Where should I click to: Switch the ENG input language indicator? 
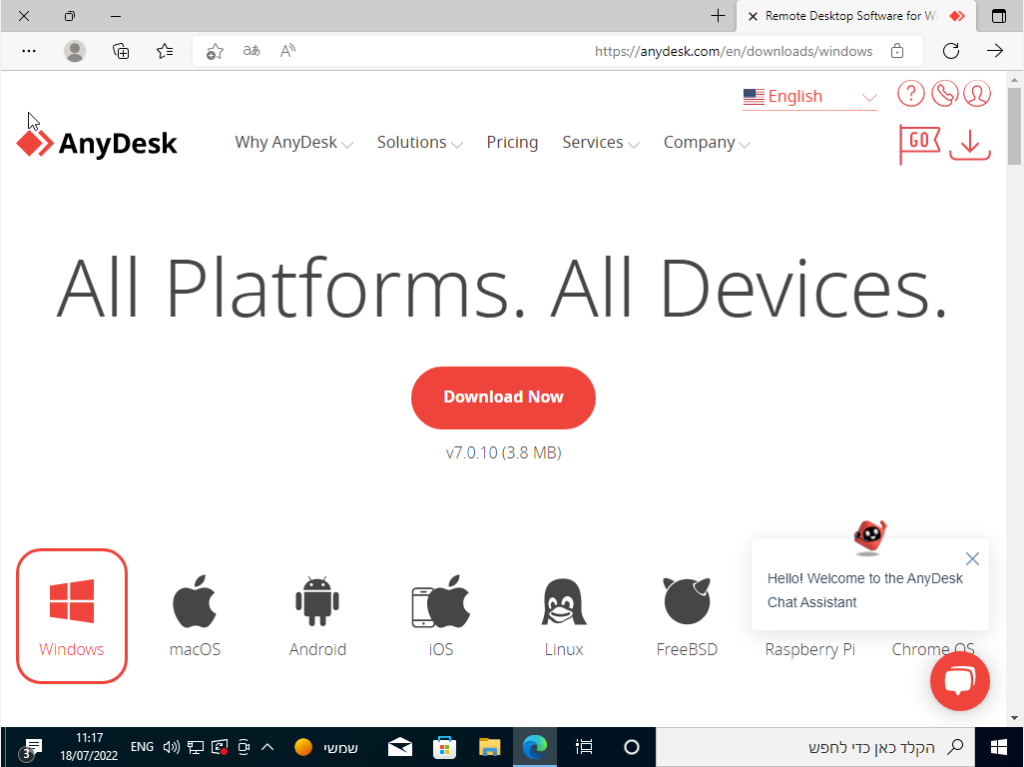coord(142,747)
